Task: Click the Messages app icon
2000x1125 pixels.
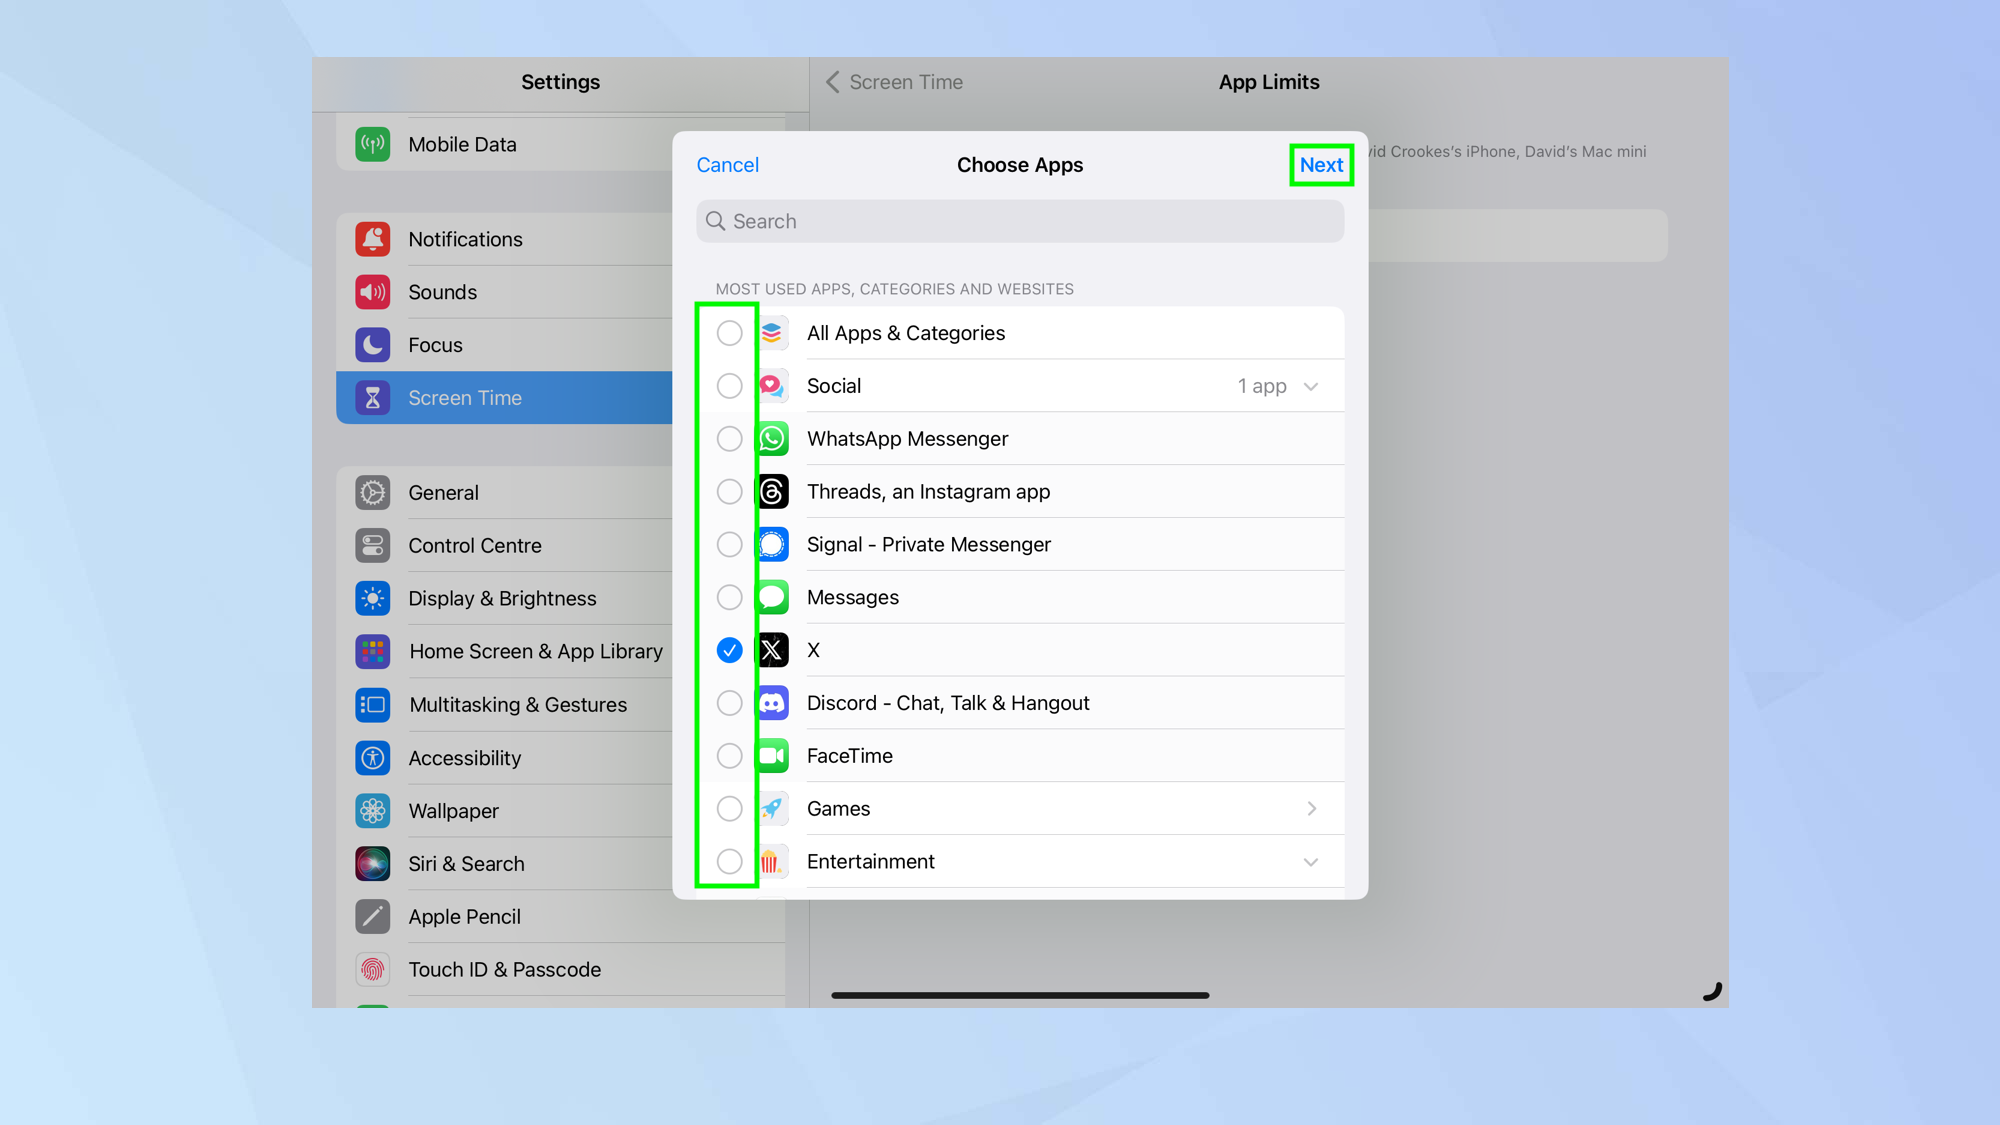Action: [x=772, y=598]
